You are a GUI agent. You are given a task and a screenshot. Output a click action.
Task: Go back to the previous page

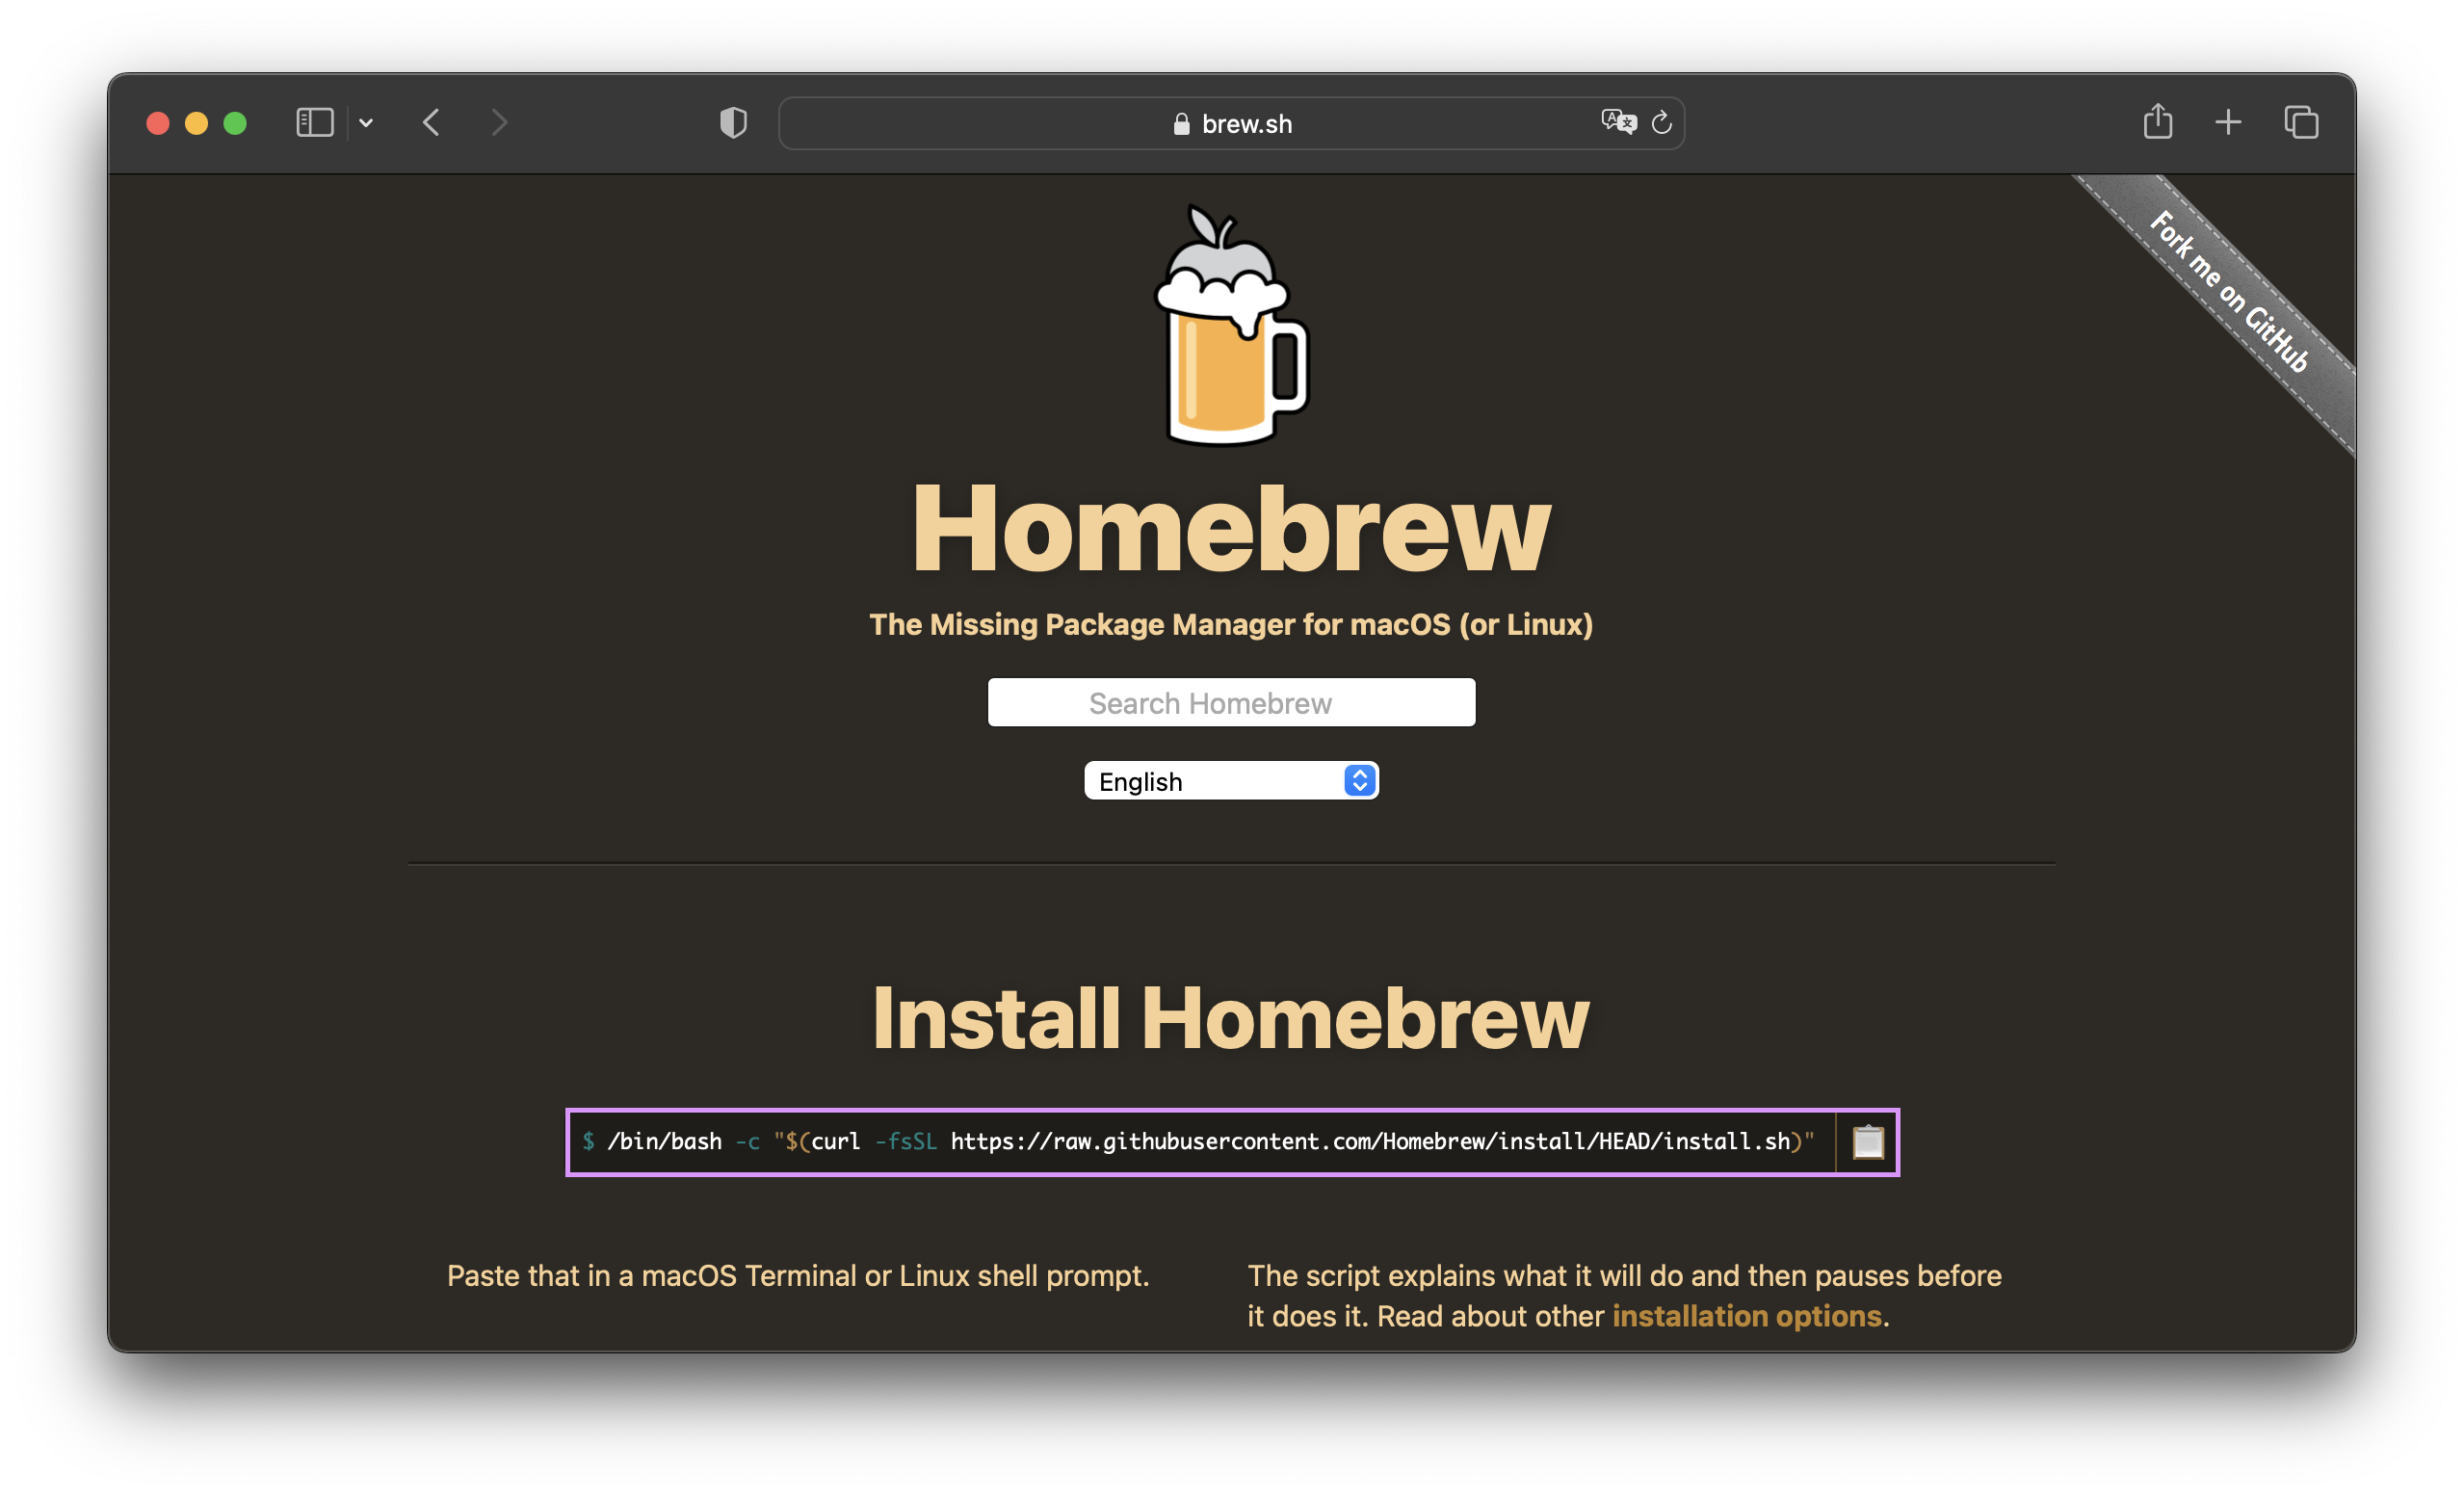[431, 123]
